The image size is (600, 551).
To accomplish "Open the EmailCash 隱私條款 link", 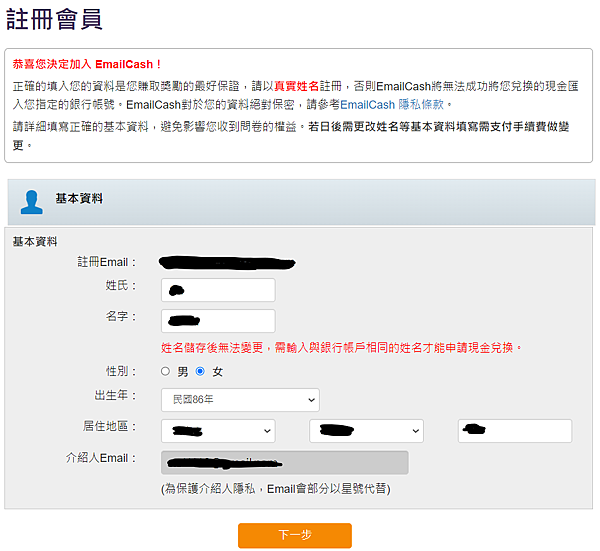I will (x=392, y=104).
